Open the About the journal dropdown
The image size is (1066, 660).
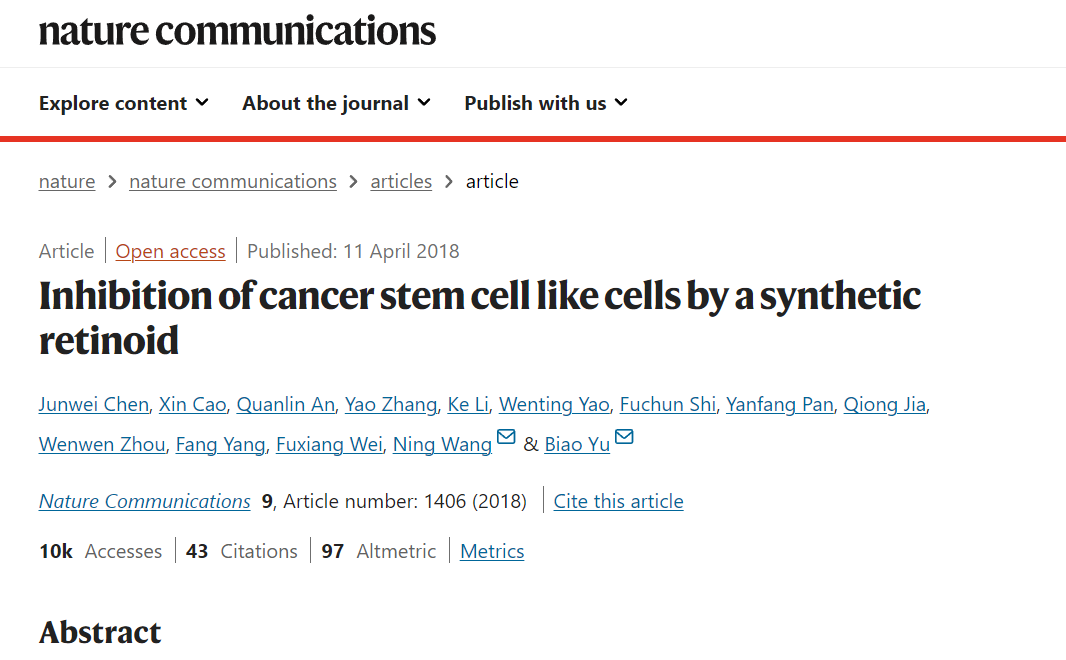coord(336,103)
